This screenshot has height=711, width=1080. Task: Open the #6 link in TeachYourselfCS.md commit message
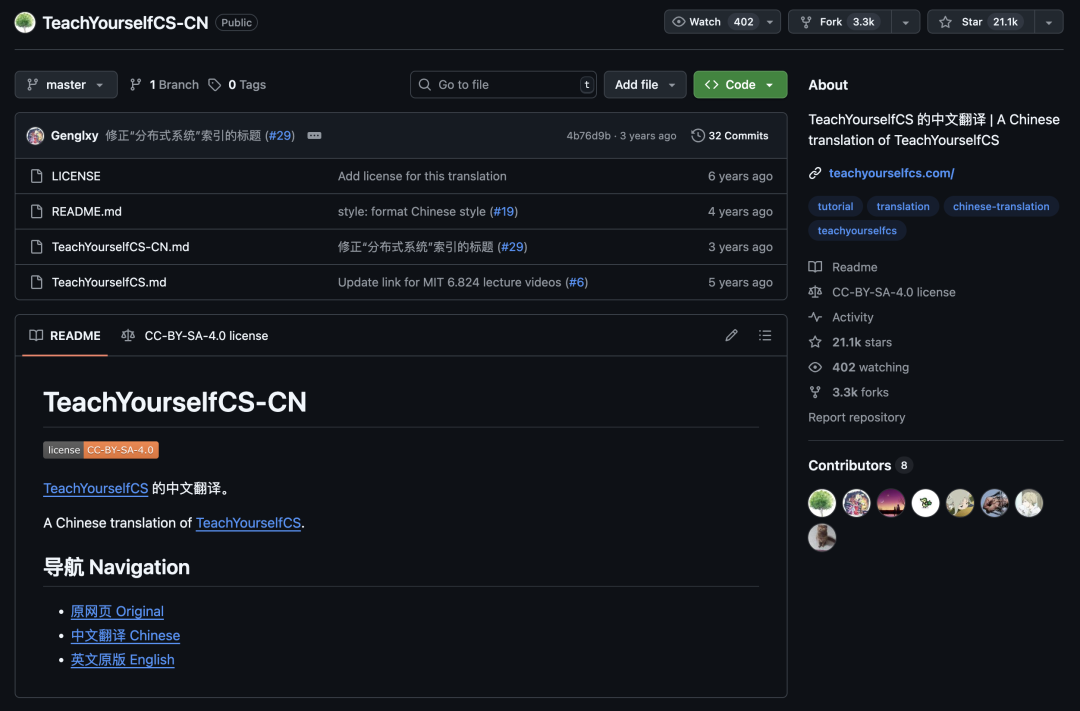pyautogui.click(x=577, y=282)
